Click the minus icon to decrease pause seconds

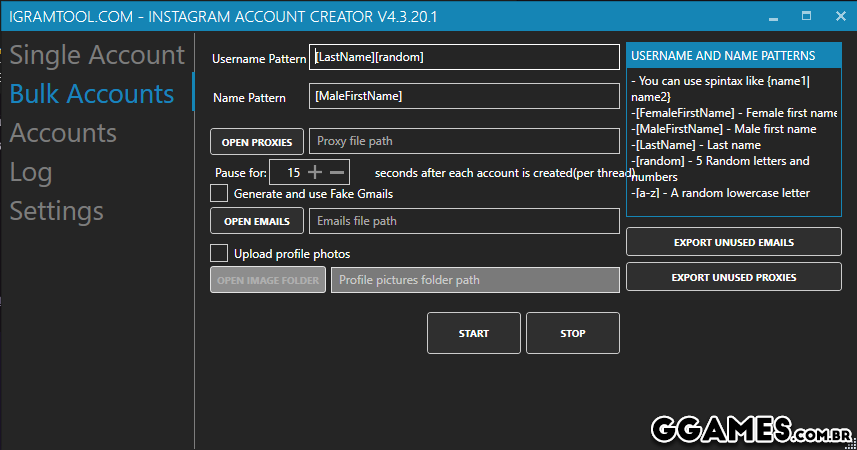pos(338,173)
